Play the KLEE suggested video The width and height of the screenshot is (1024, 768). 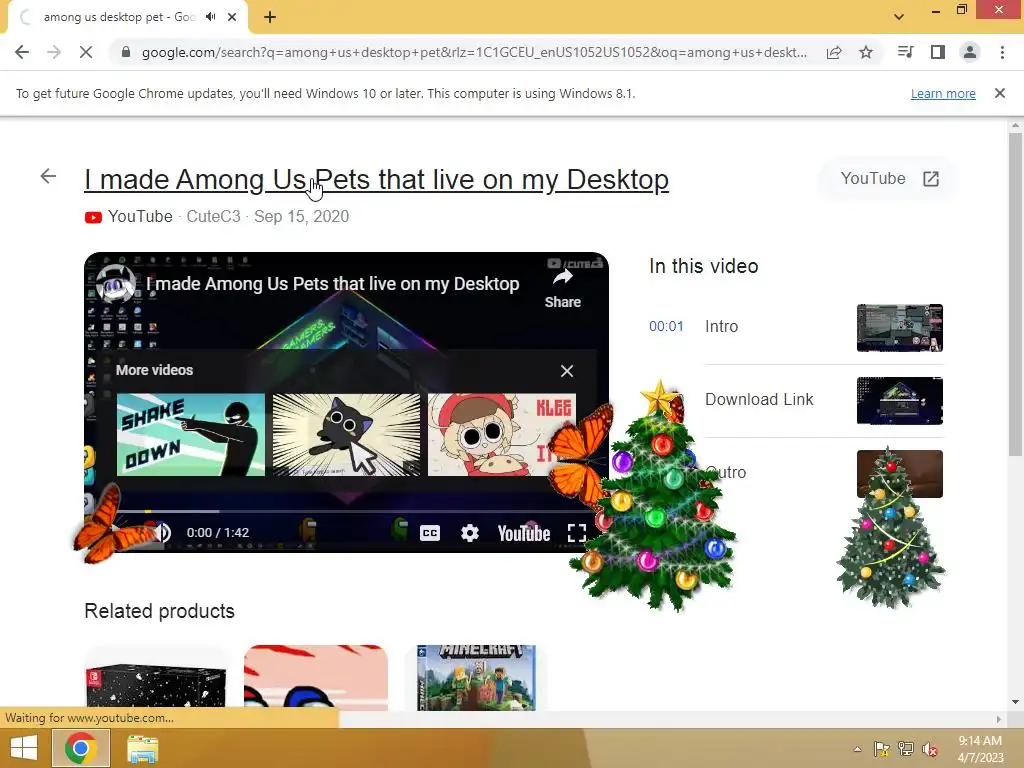point(502,434)
